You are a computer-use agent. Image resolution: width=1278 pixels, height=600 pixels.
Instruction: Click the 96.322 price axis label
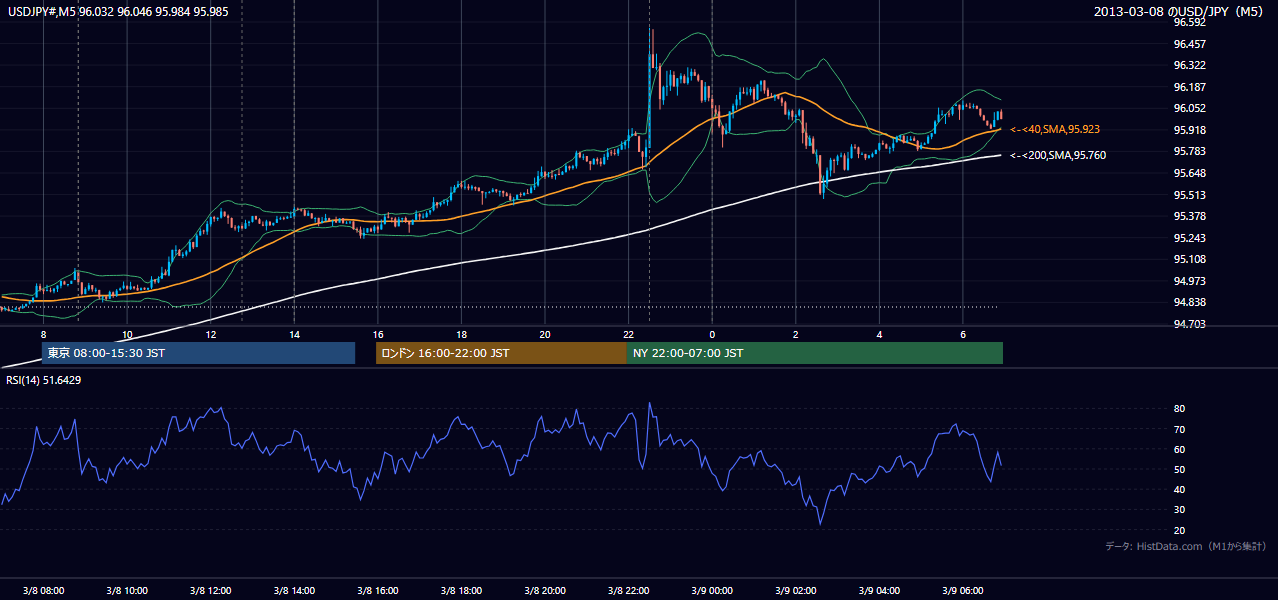(x=1188, y=65)
